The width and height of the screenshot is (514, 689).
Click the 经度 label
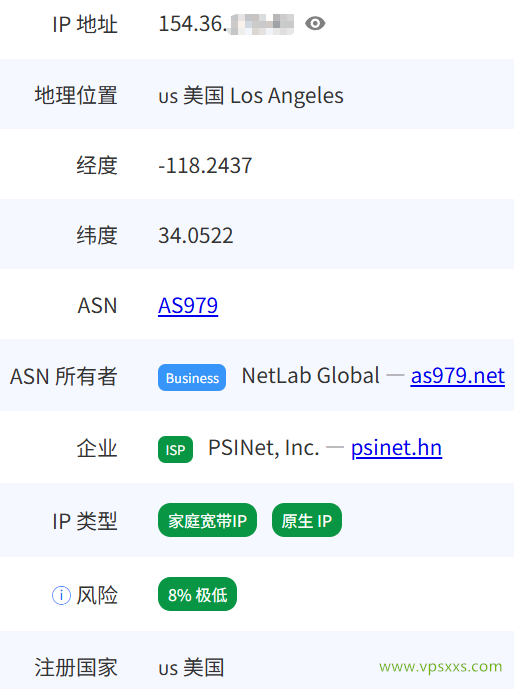point(97,166)
